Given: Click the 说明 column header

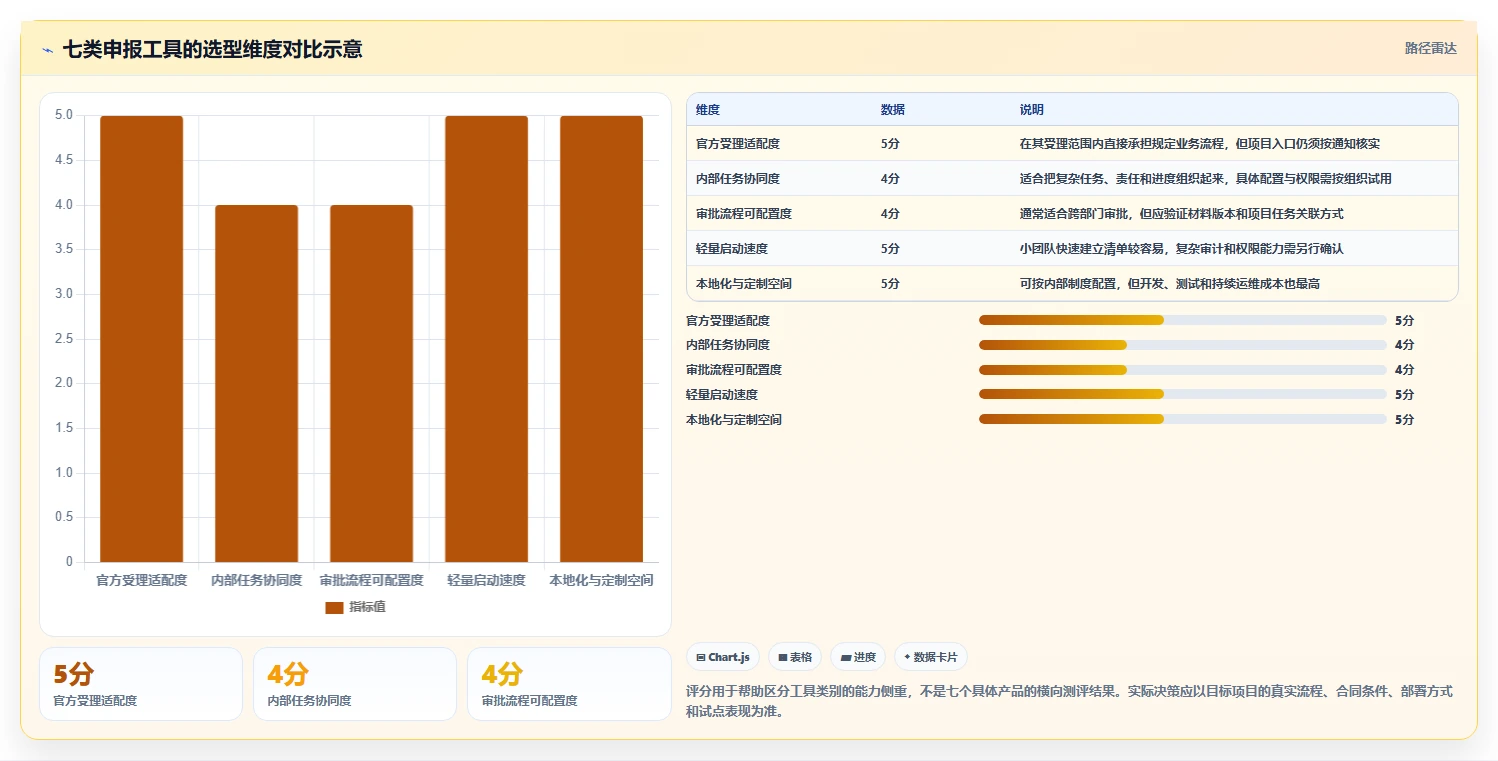Looking at the screenshot, I should (1032, 110).
